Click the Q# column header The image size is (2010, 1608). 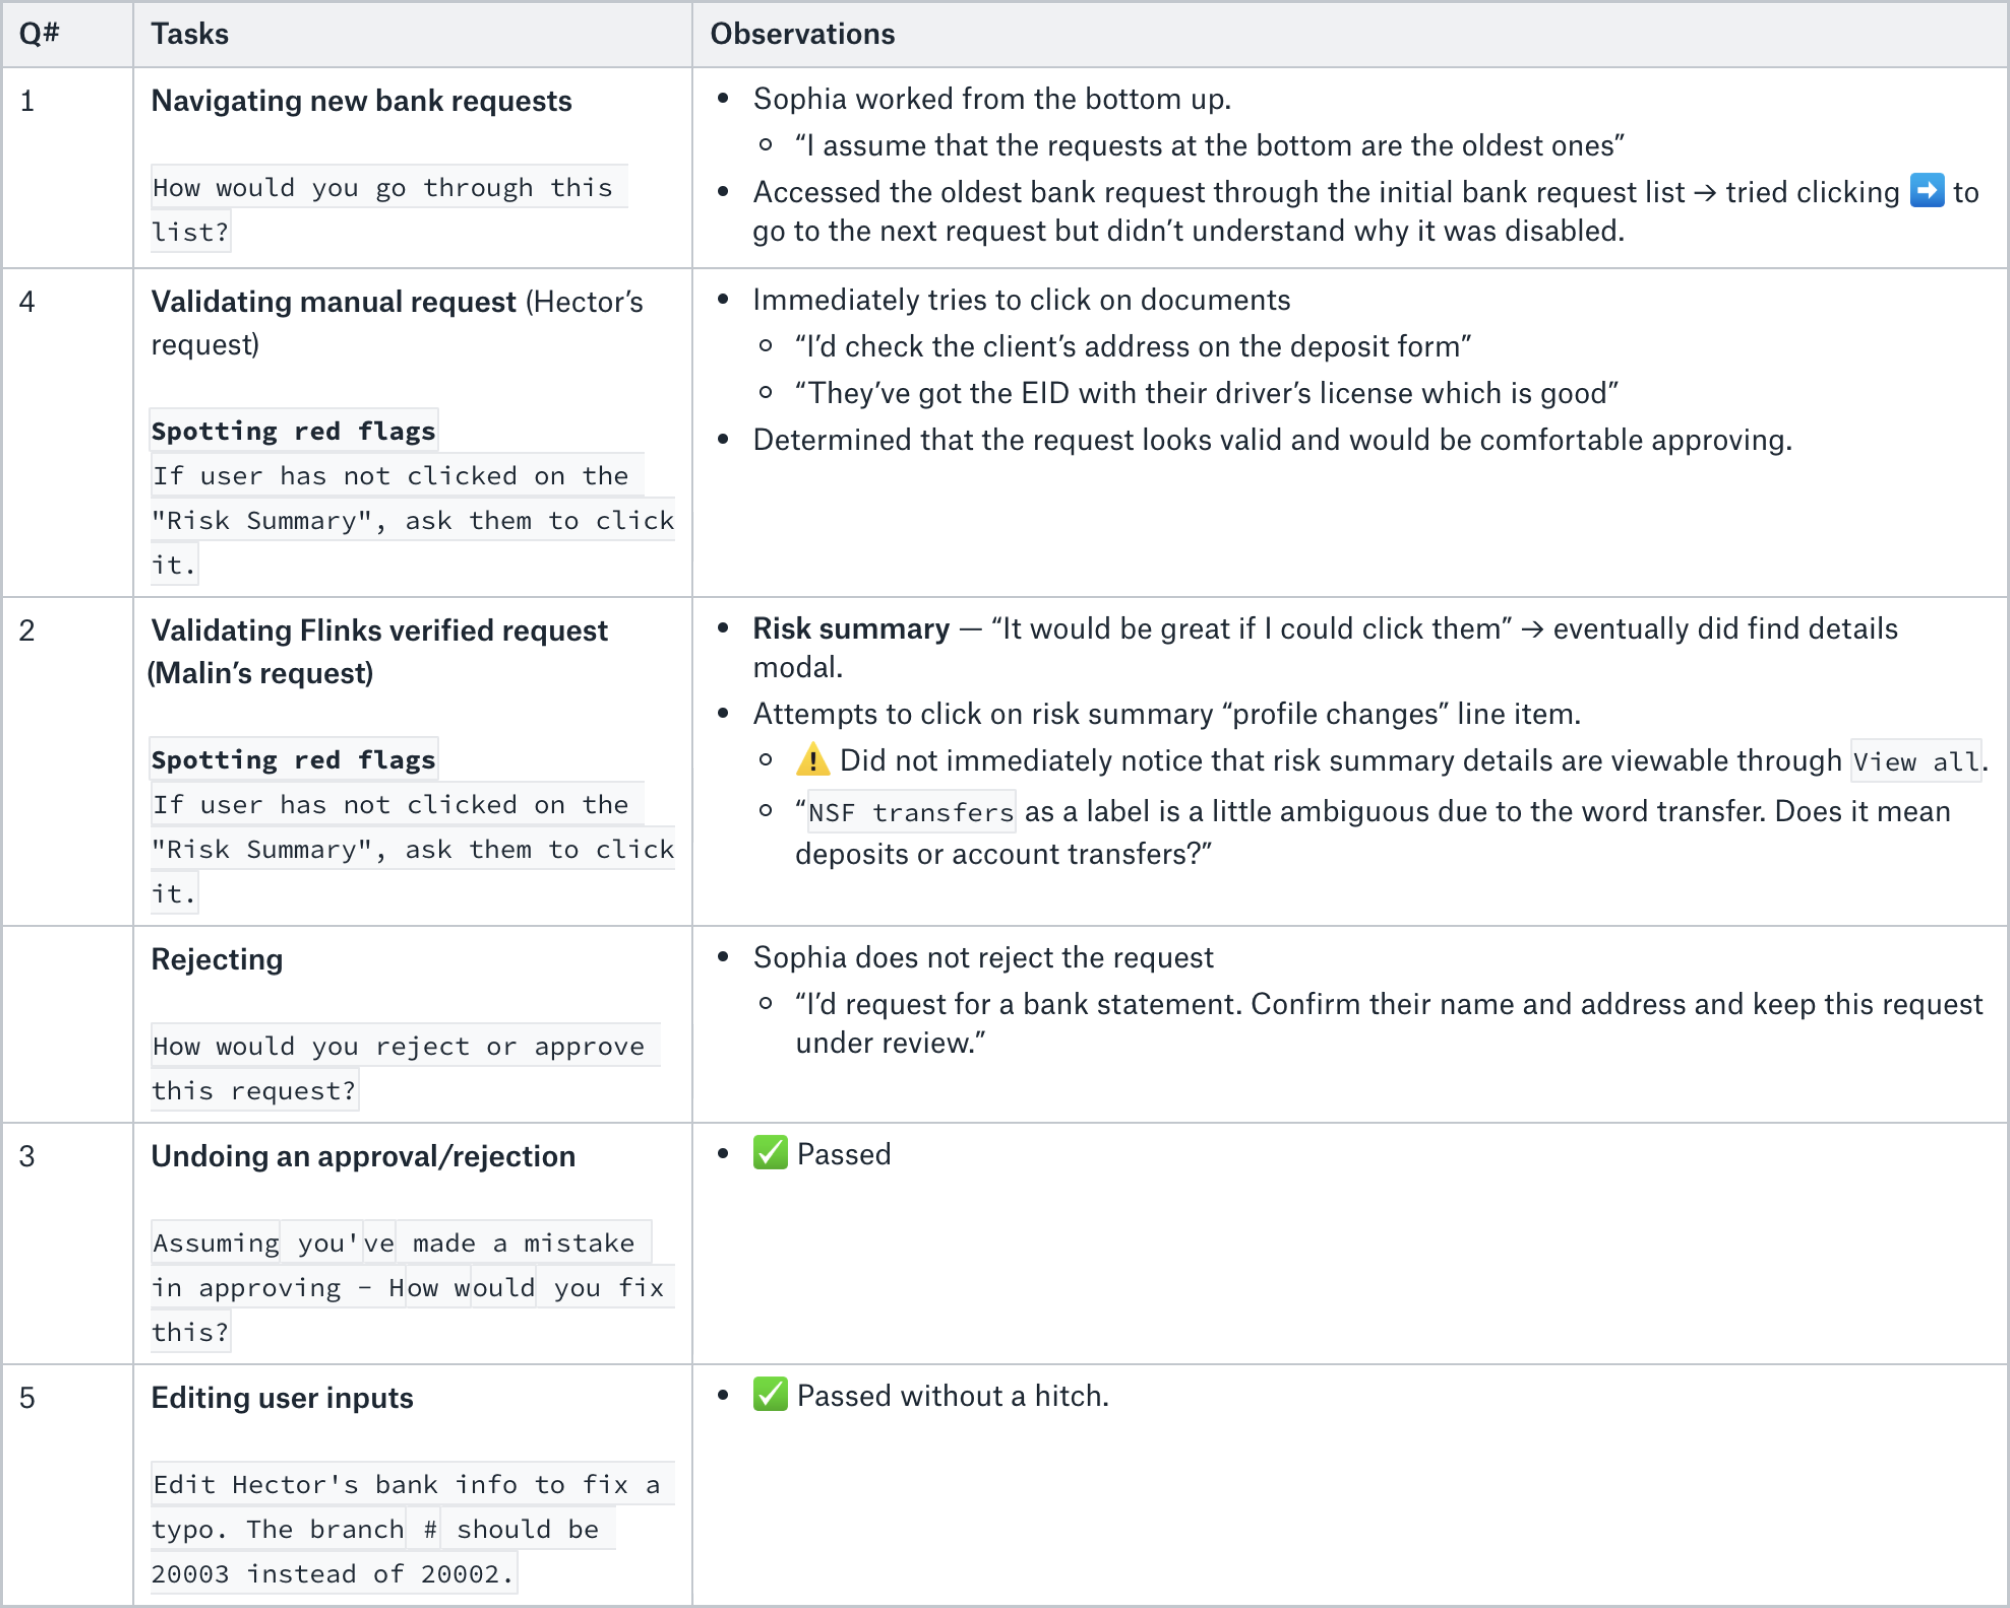(40, 34)
